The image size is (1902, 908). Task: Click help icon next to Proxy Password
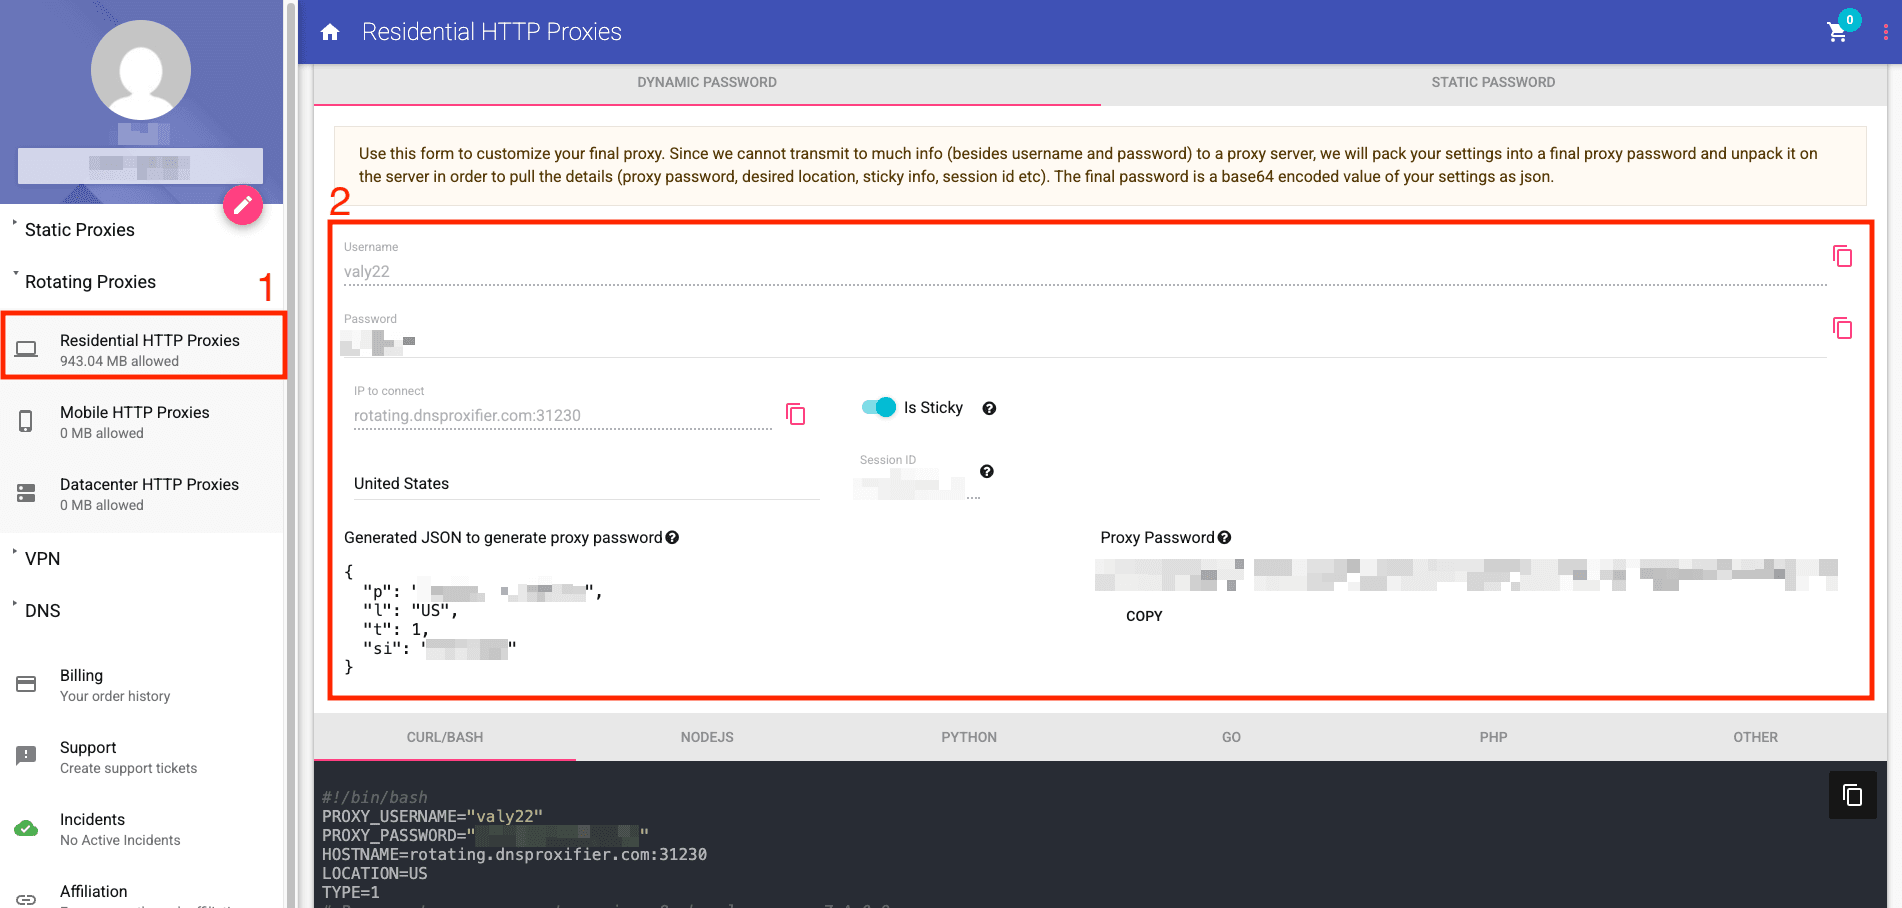tap(1224, 537)
